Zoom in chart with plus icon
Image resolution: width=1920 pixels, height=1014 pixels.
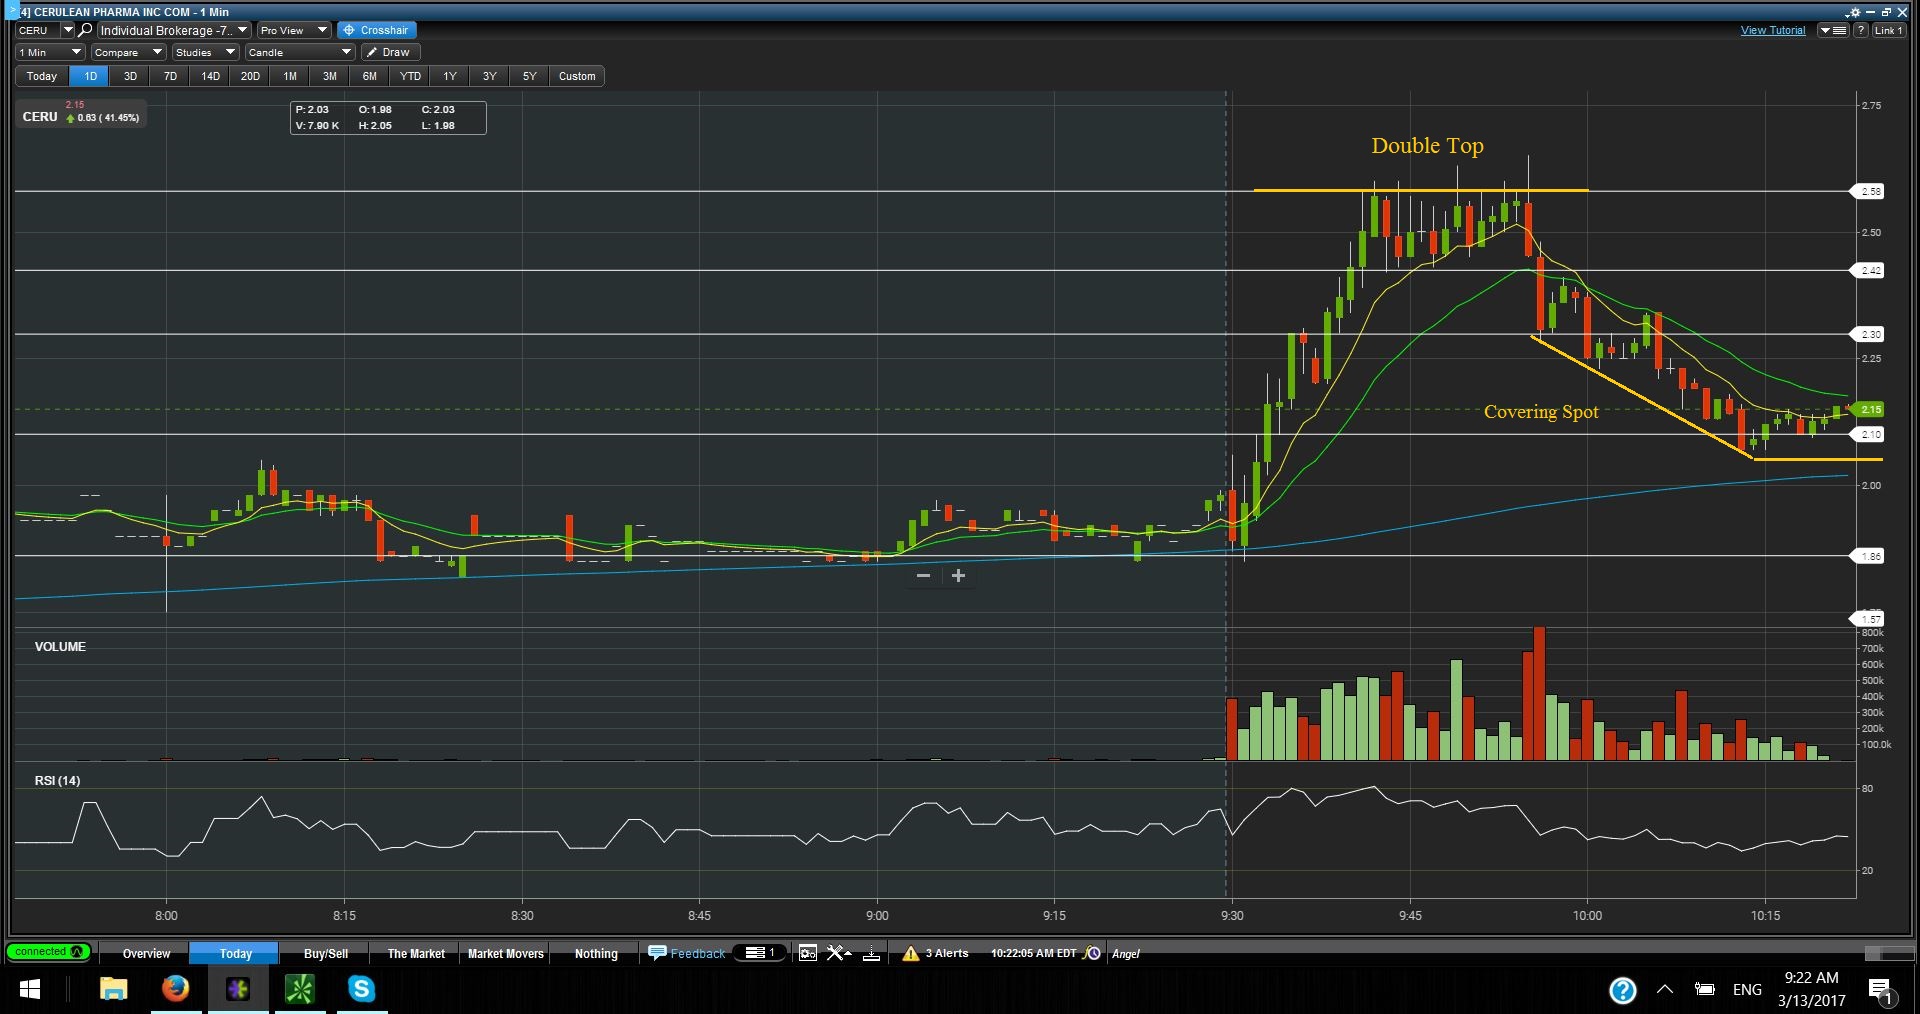click(x=958, y=576)
